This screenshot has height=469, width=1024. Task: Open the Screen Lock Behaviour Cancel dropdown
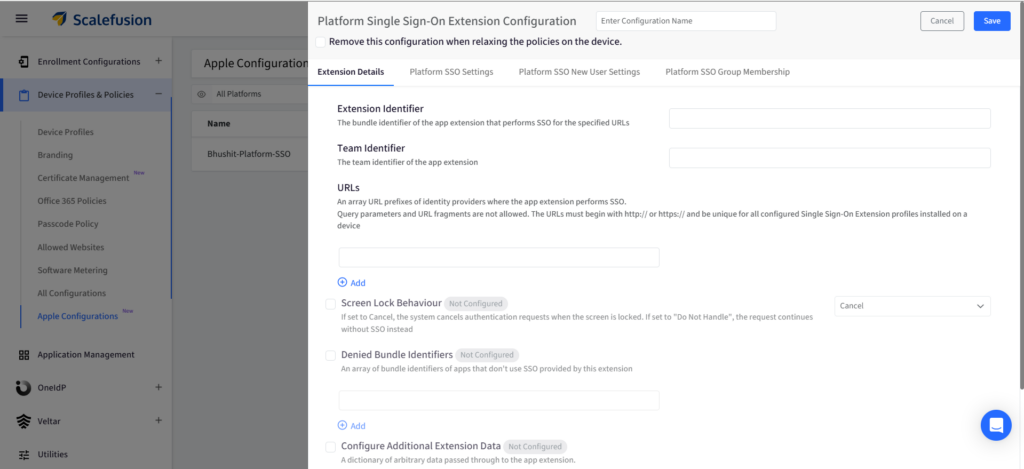[911, 306]
